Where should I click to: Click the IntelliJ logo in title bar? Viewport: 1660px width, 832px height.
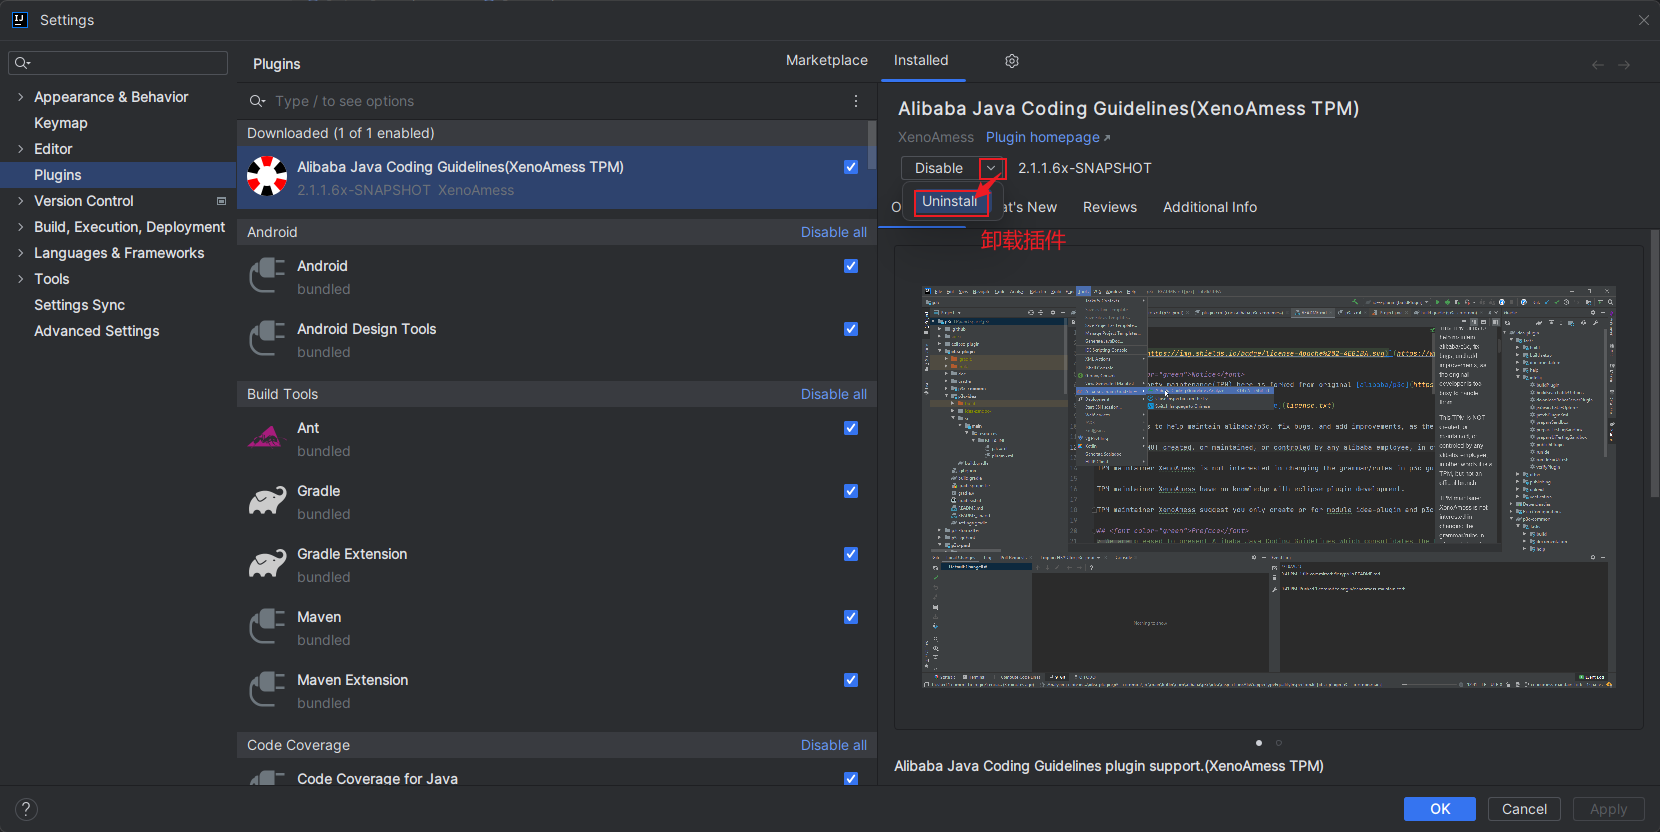[19, 19]
